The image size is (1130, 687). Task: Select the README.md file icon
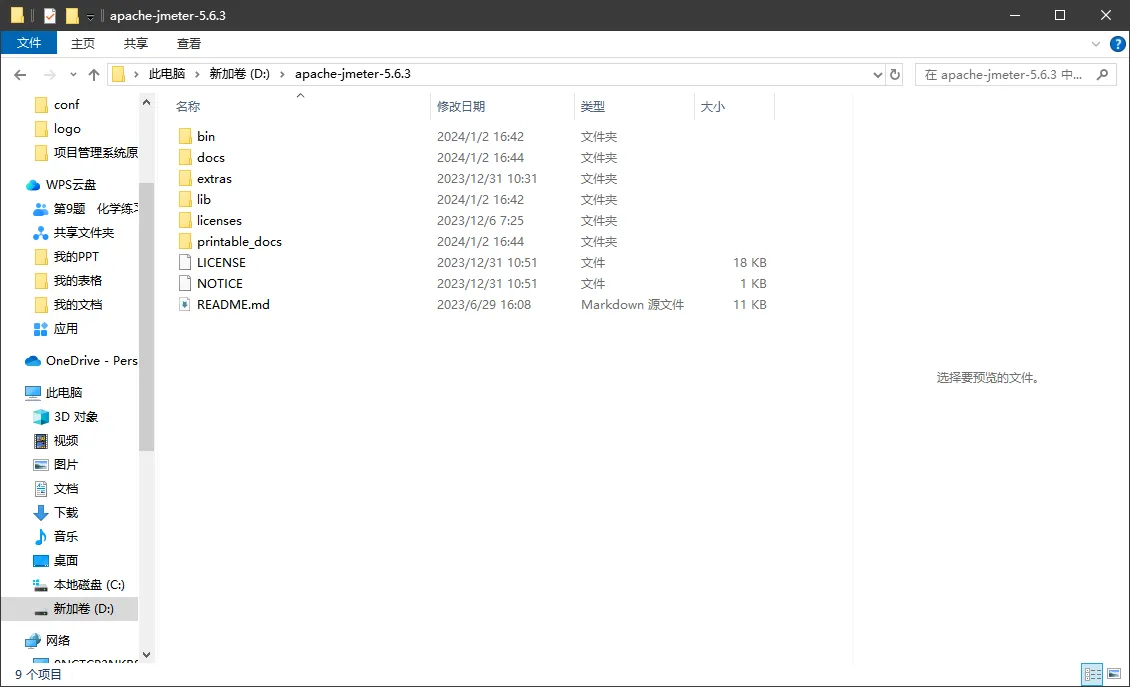tap(185, 304)
